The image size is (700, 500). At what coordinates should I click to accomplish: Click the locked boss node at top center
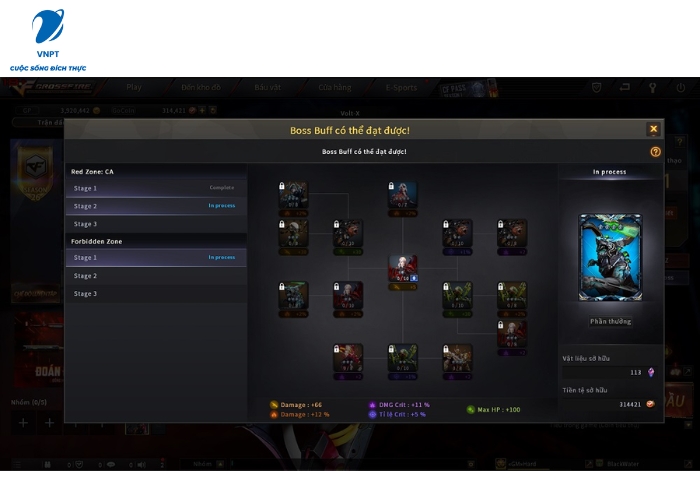pos(403,195)
